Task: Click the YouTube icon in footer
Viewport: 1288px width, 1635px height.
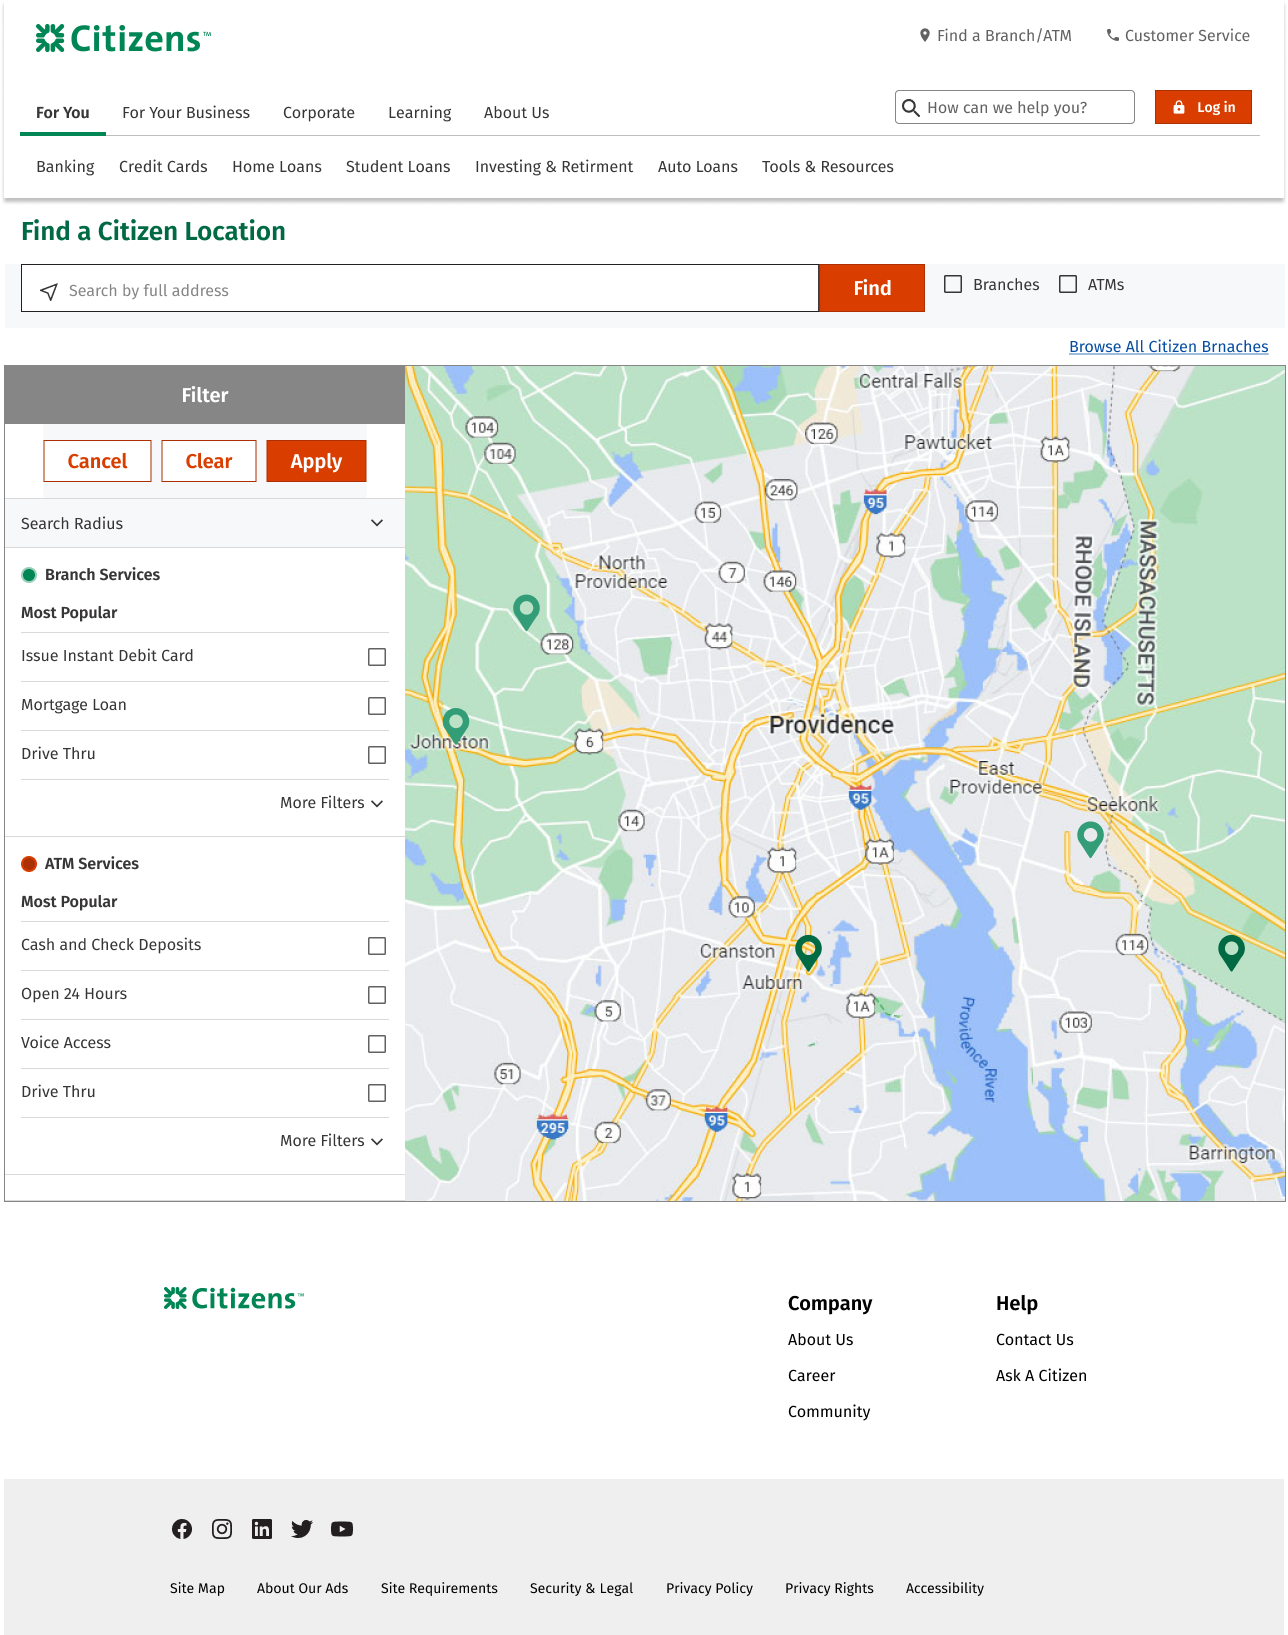Action: [x=342, y=1529]
